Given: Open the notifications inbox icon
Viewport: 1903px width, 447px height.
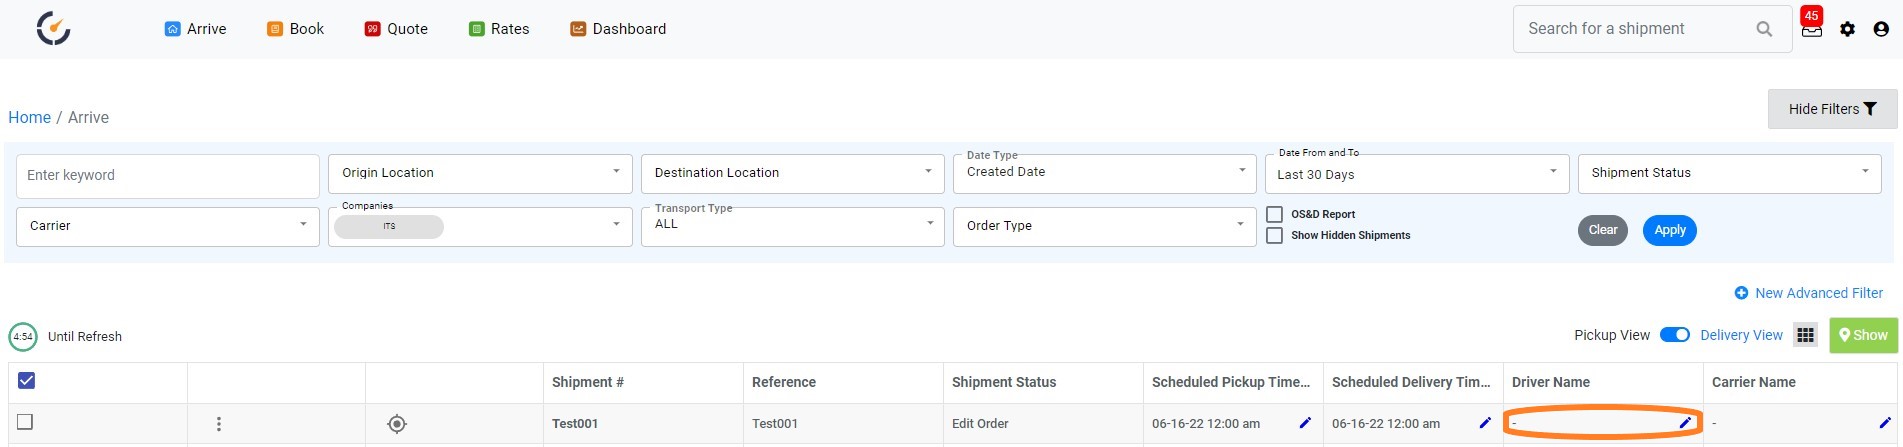Looking at the screenshot, I should click(1811, 30).
